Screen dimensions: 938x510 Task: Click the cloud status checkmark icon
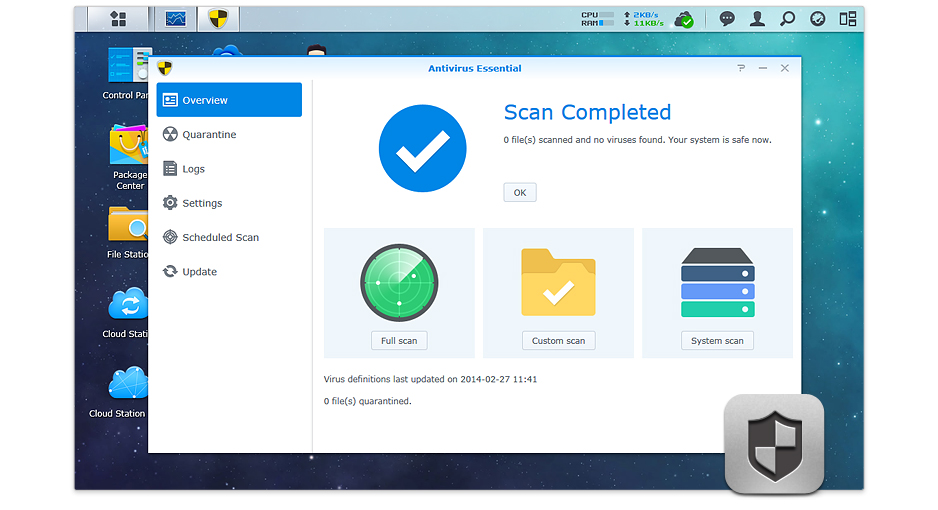coord(684,19)
